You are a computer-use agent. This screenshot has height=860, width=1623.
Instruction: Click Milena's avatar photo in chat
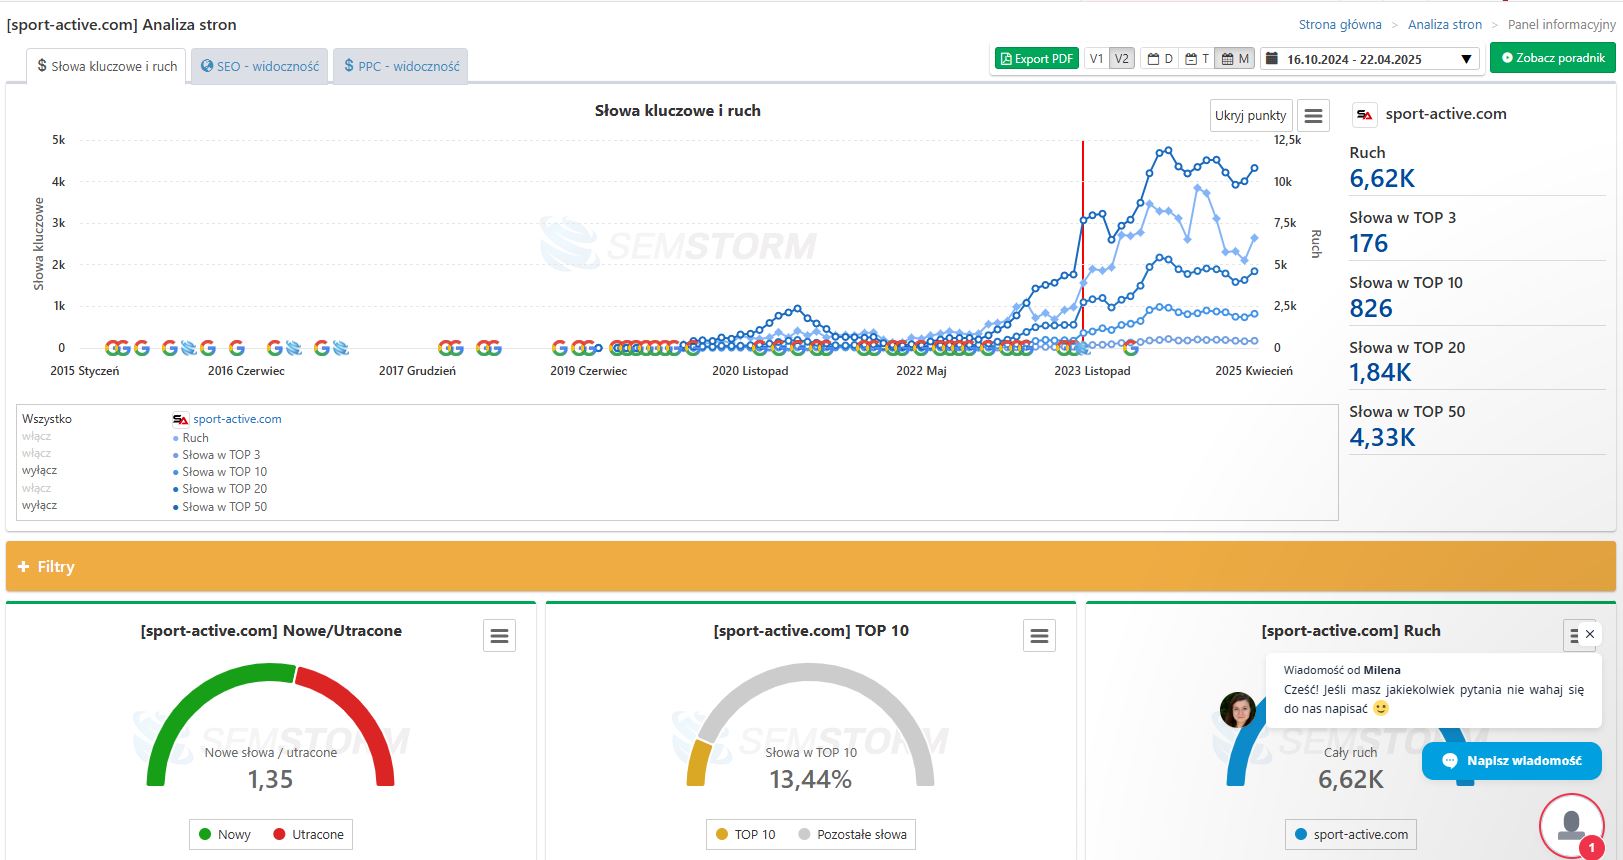coord(1238,710)
